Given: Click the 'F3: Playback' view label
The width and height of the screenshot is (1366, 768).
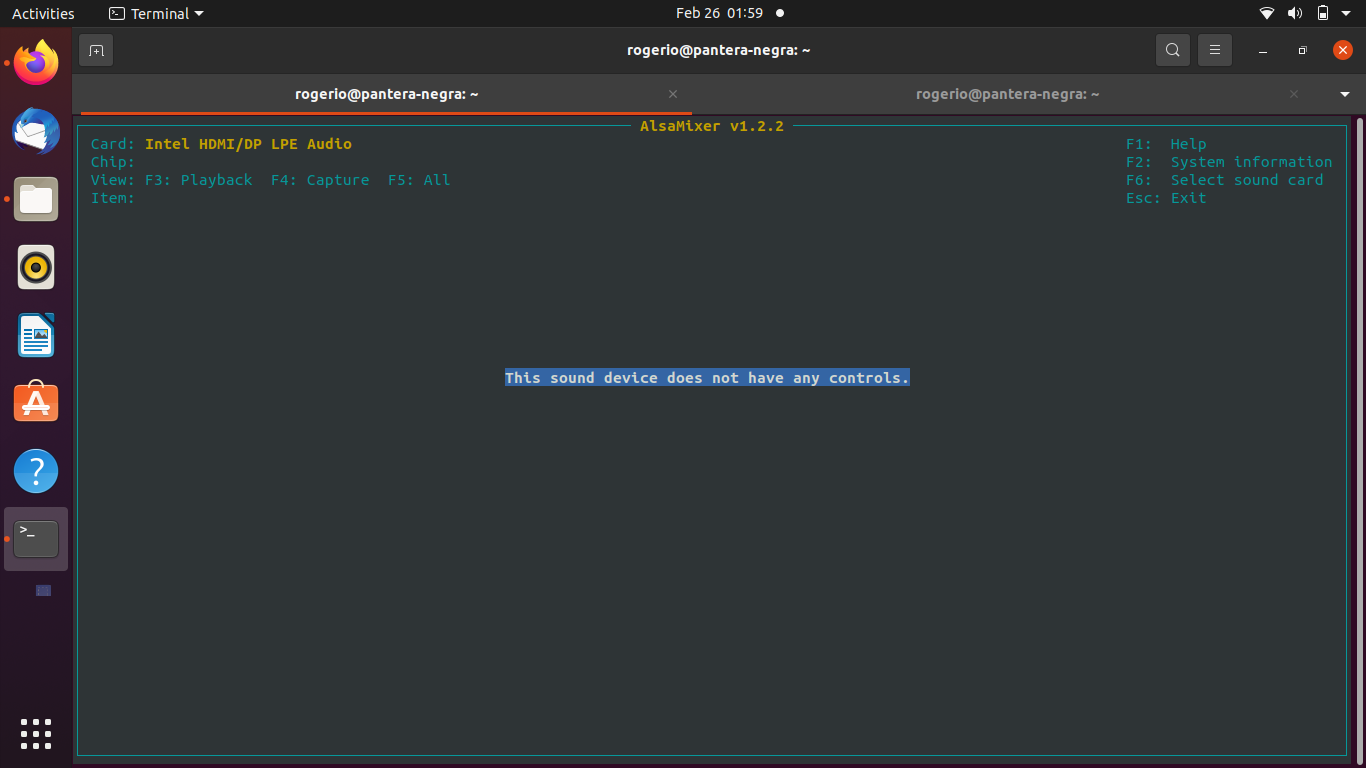Looking at the screenshot, I should pyautogui.click(x=199, y=180).
